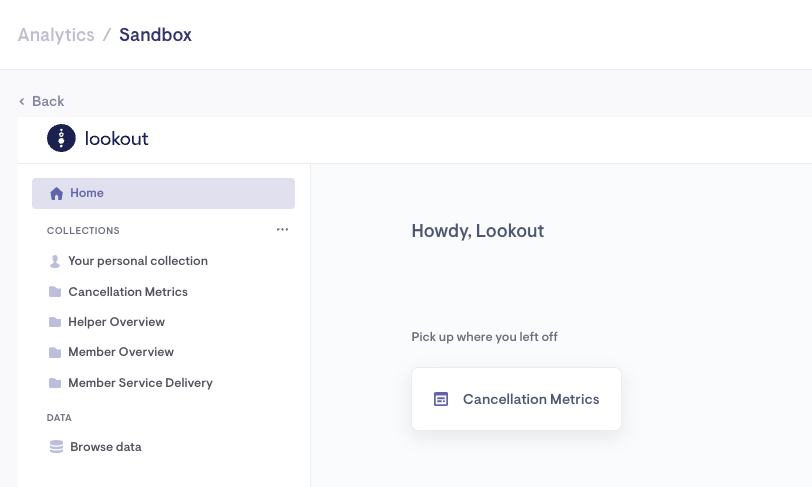Click the dashboard icon on Cancellation Metrics card
Screen dimensions: 812x487
(x=441, y=399)
